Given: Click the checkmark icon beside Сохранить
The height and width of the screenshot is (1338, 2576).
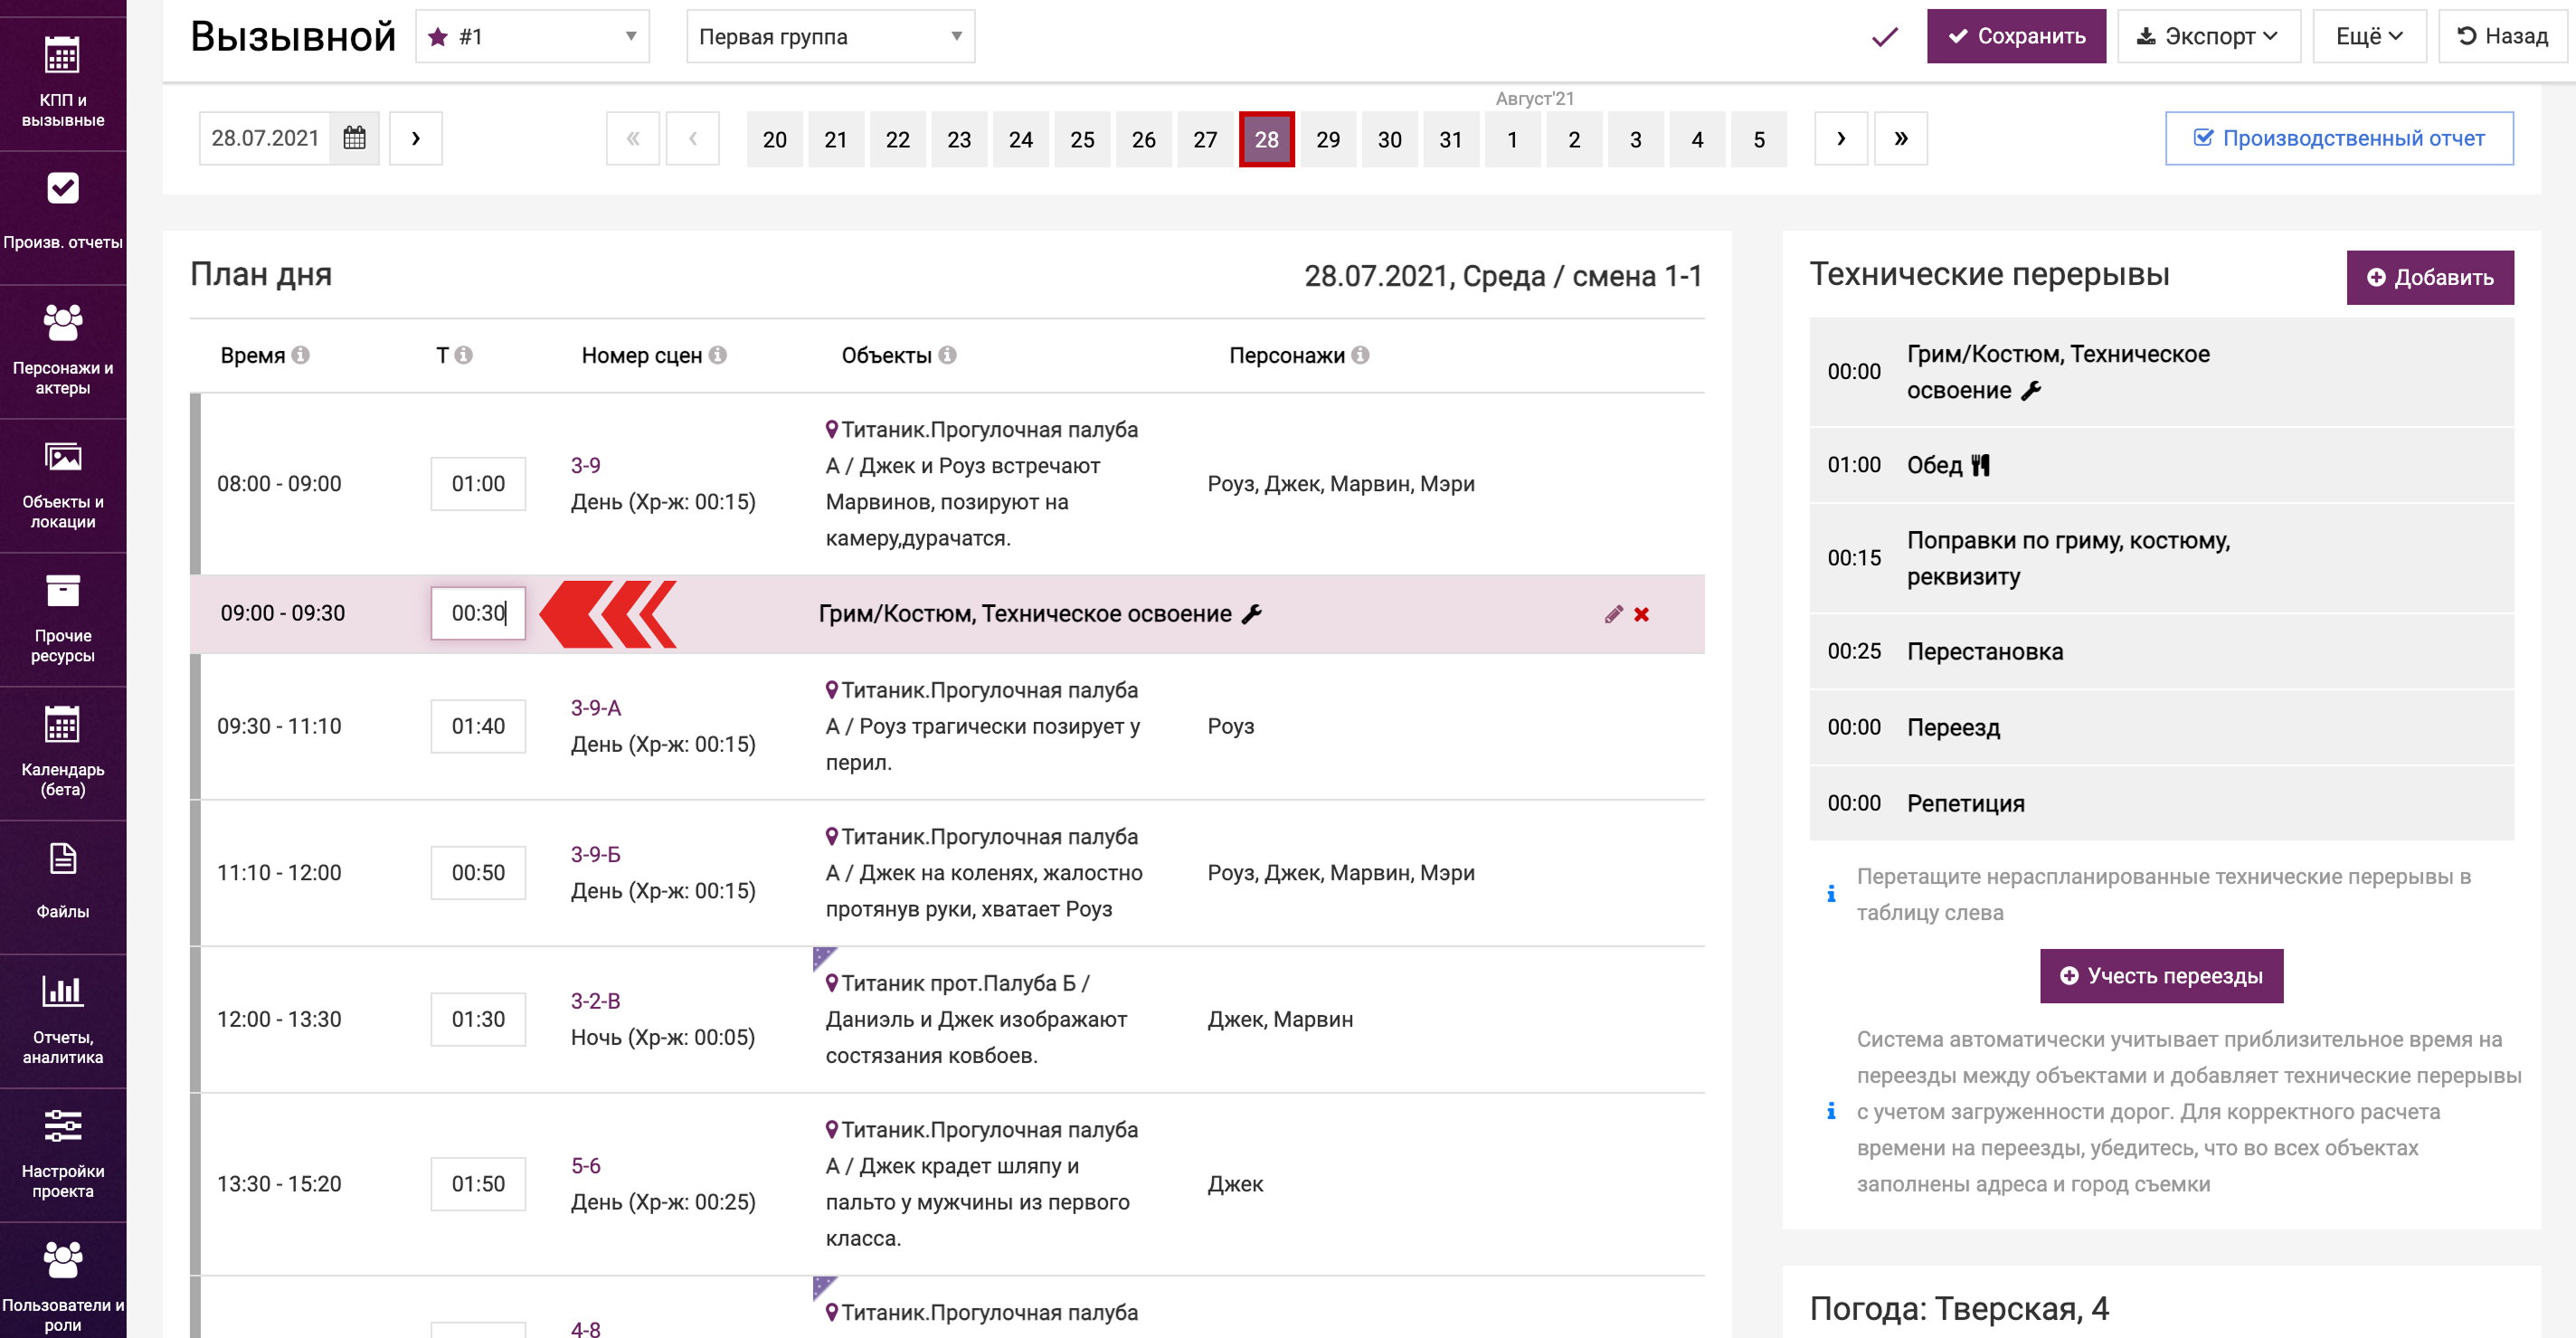Looking at the screenshot, I should point(1884,37).
